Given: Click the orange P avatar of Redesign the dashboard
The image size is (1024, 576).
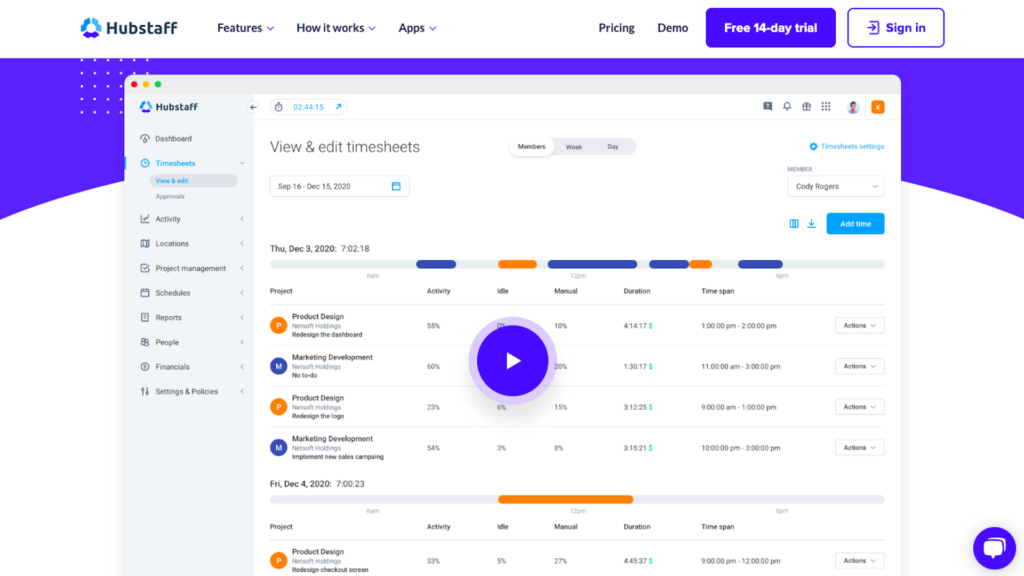Looking at the screenshot, I should [x=279, y=325].
